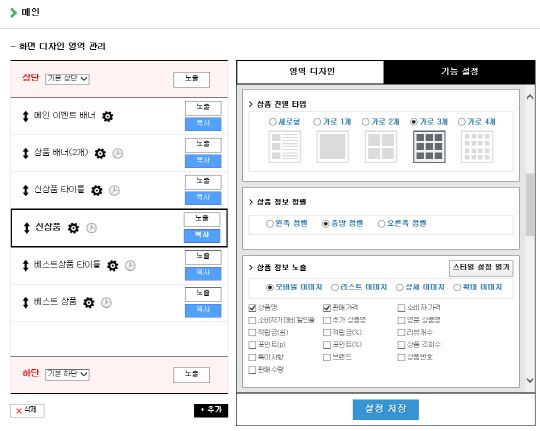Switch to the 영역 디자인 tab
This screenshot has width=540, height=431.
pos(310,72)
